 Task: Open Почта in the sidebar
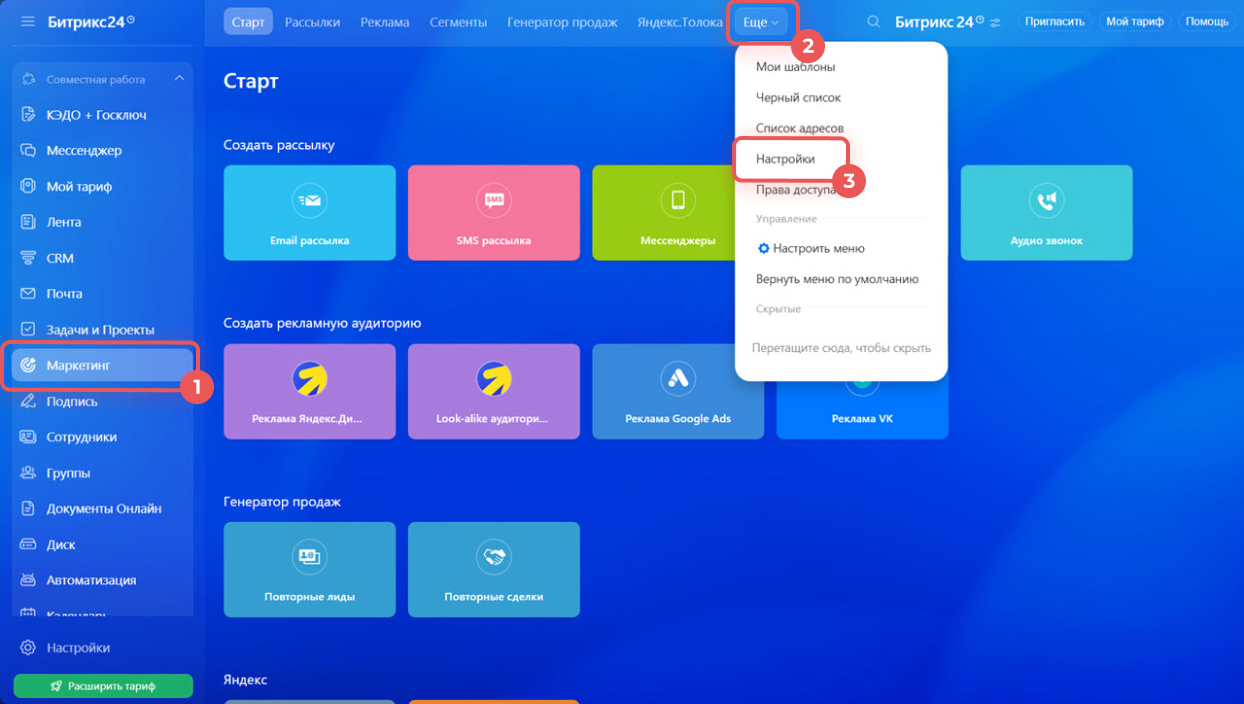click(x=102, y=294)
